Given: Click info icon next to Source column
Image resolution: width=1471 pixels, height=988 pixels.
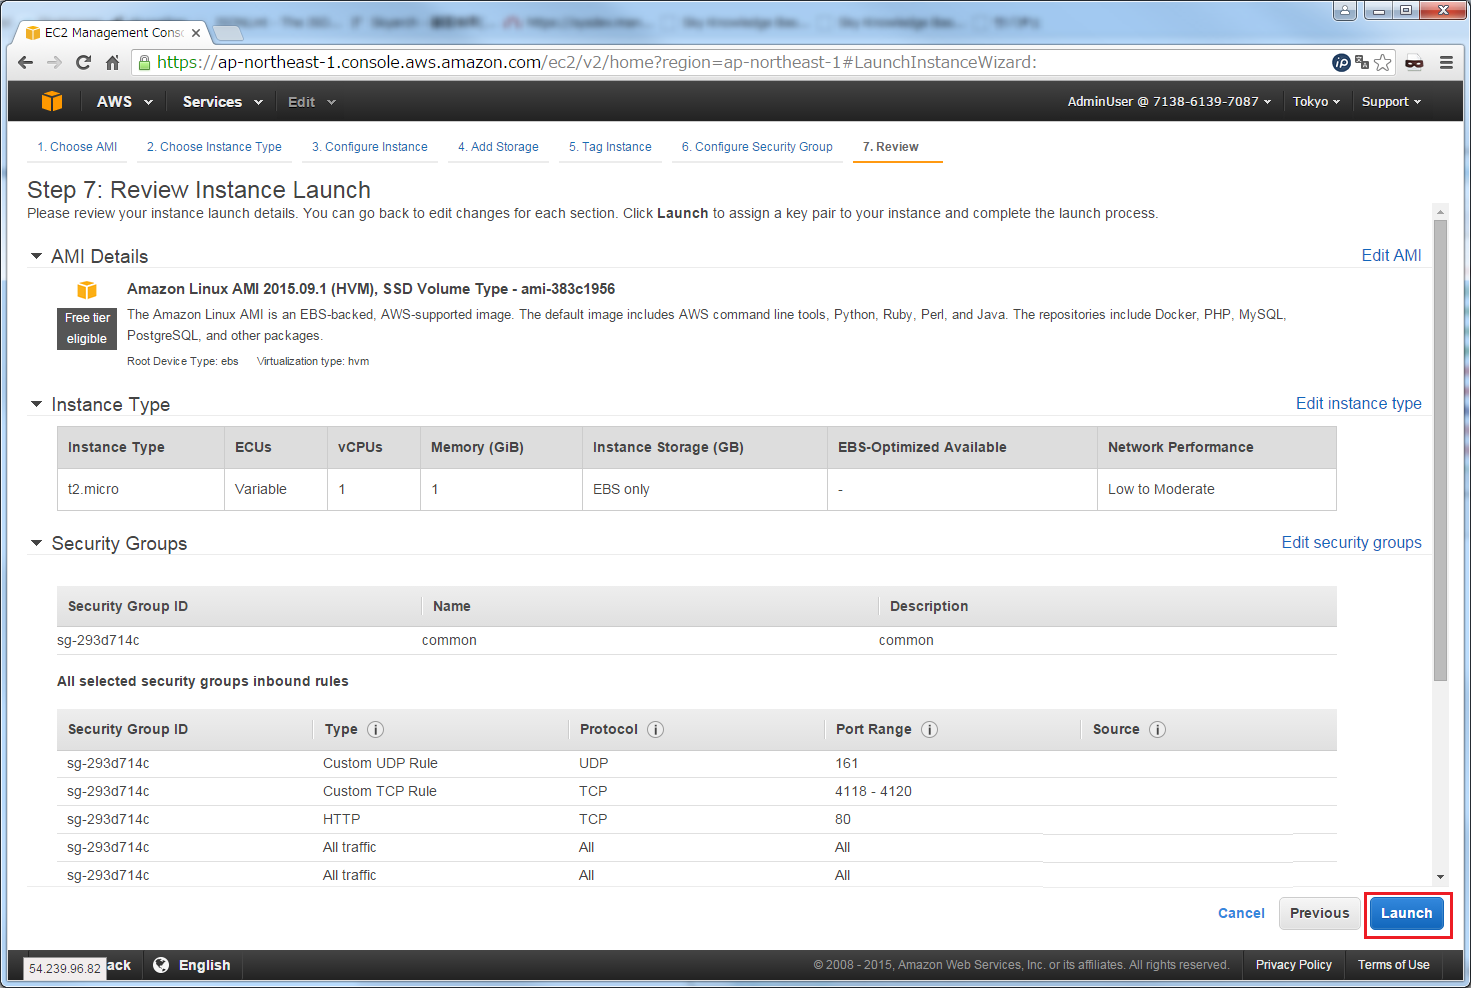Looking at the screenshot, I should click(1157, 729).
